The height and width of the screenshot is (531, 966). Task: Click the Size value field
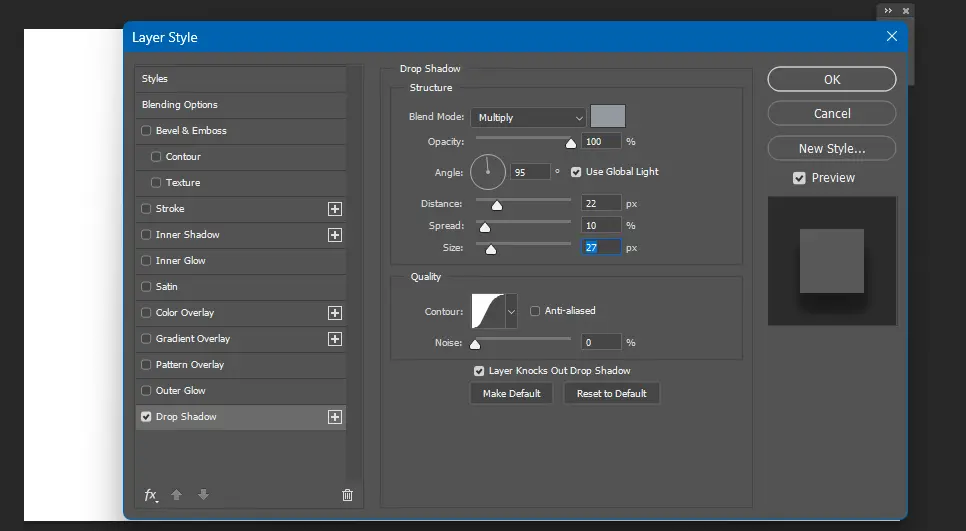(601, 248)
